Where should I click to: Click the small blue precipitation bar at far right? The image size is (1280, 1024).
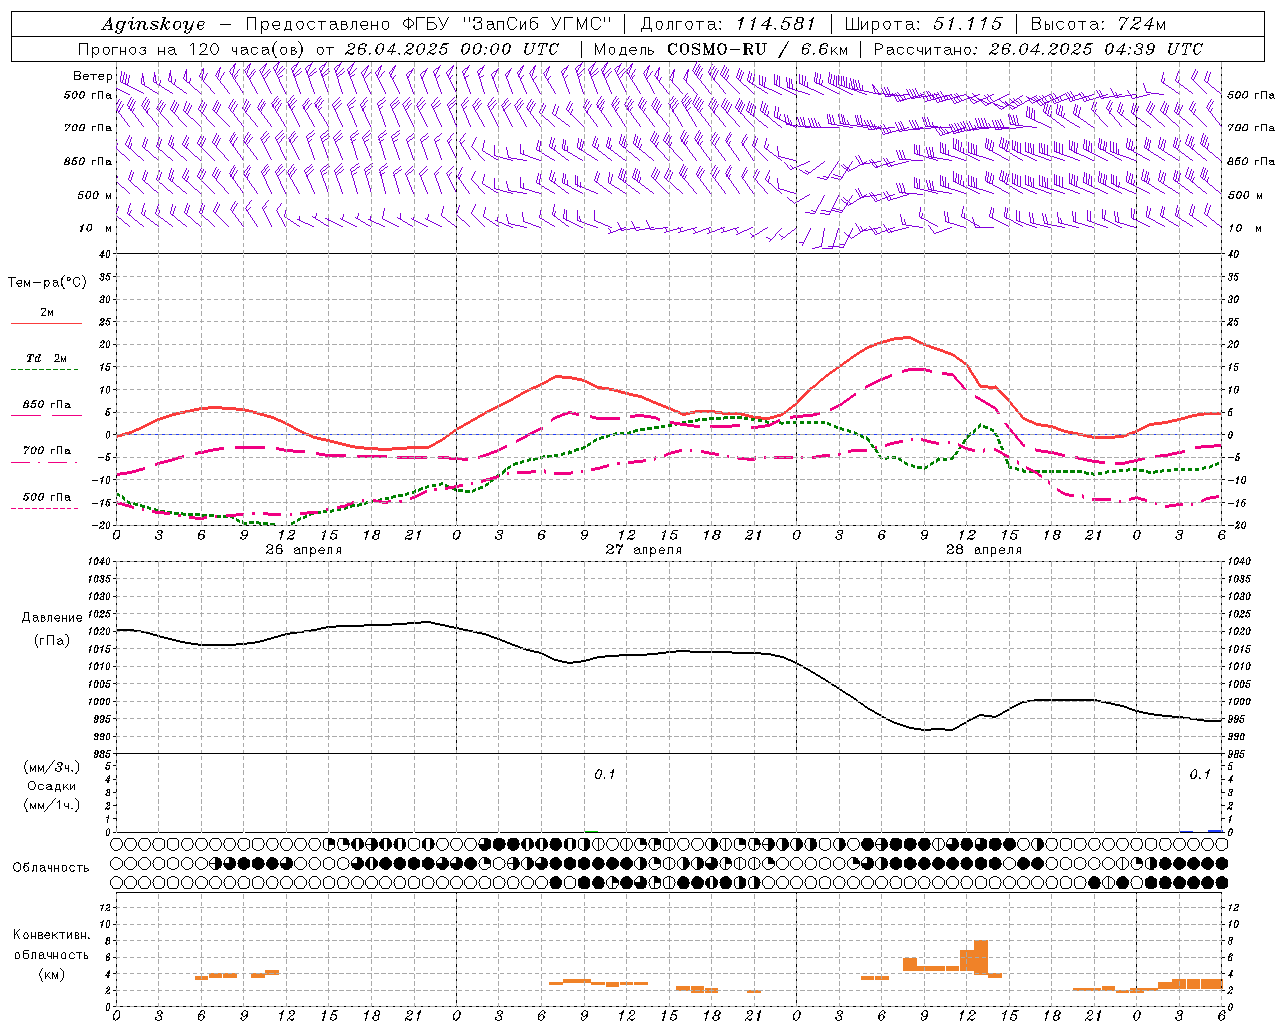click(x=1215, y=831)
